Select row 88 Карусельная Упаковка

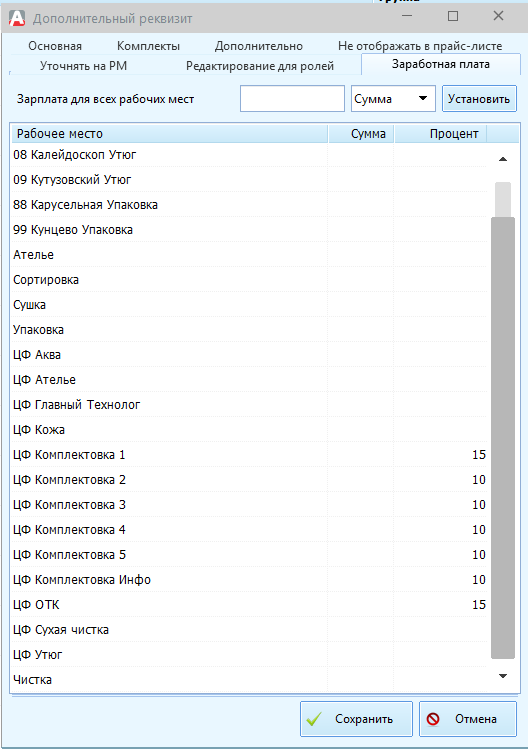(249, 204)
